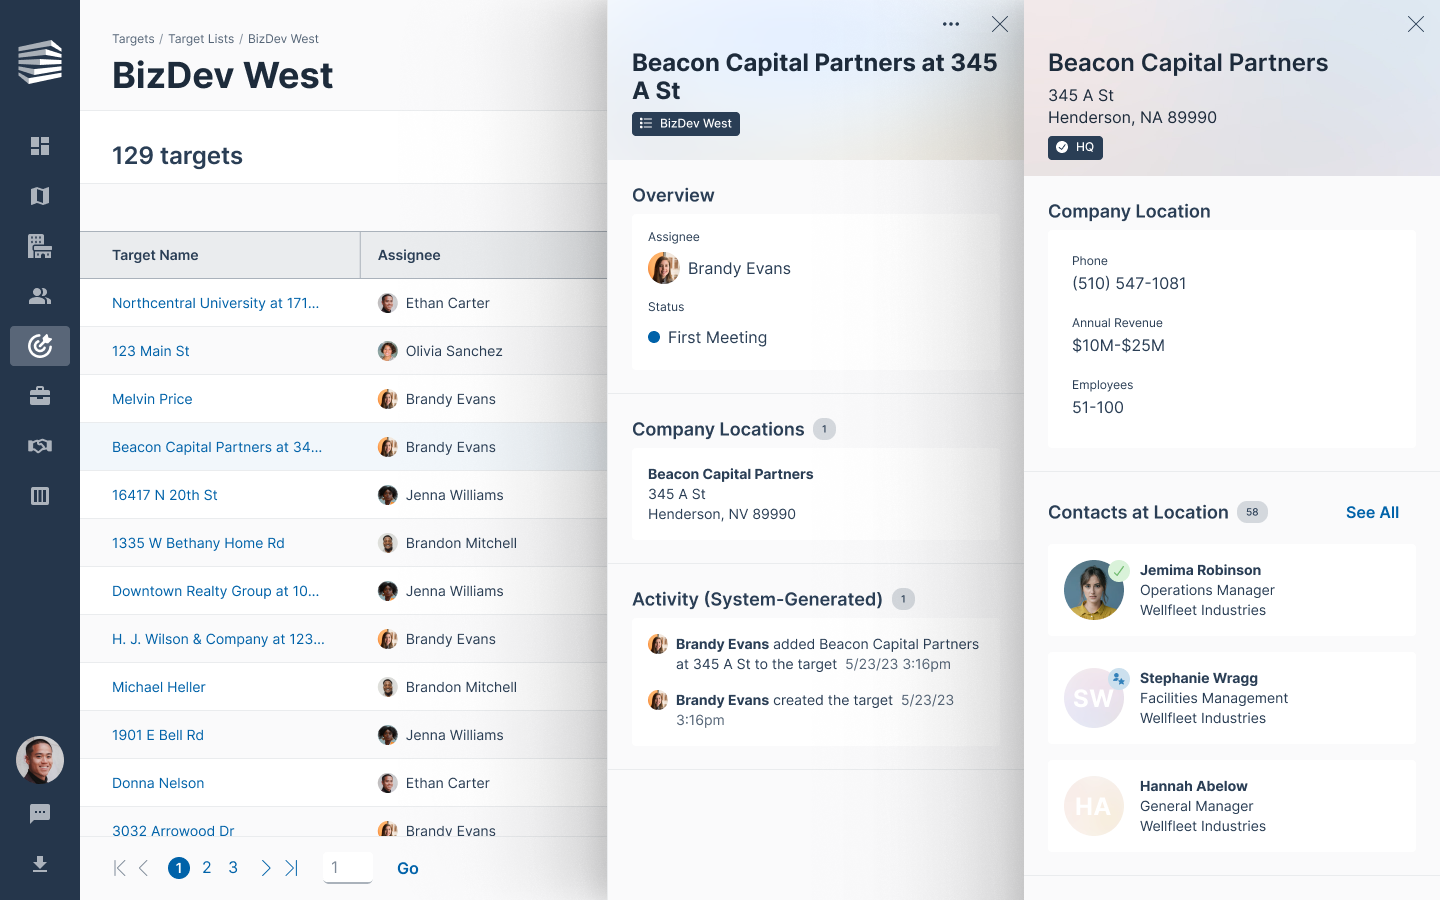
Task: Click Brandy Evans created the target entry
Action: 815,710
